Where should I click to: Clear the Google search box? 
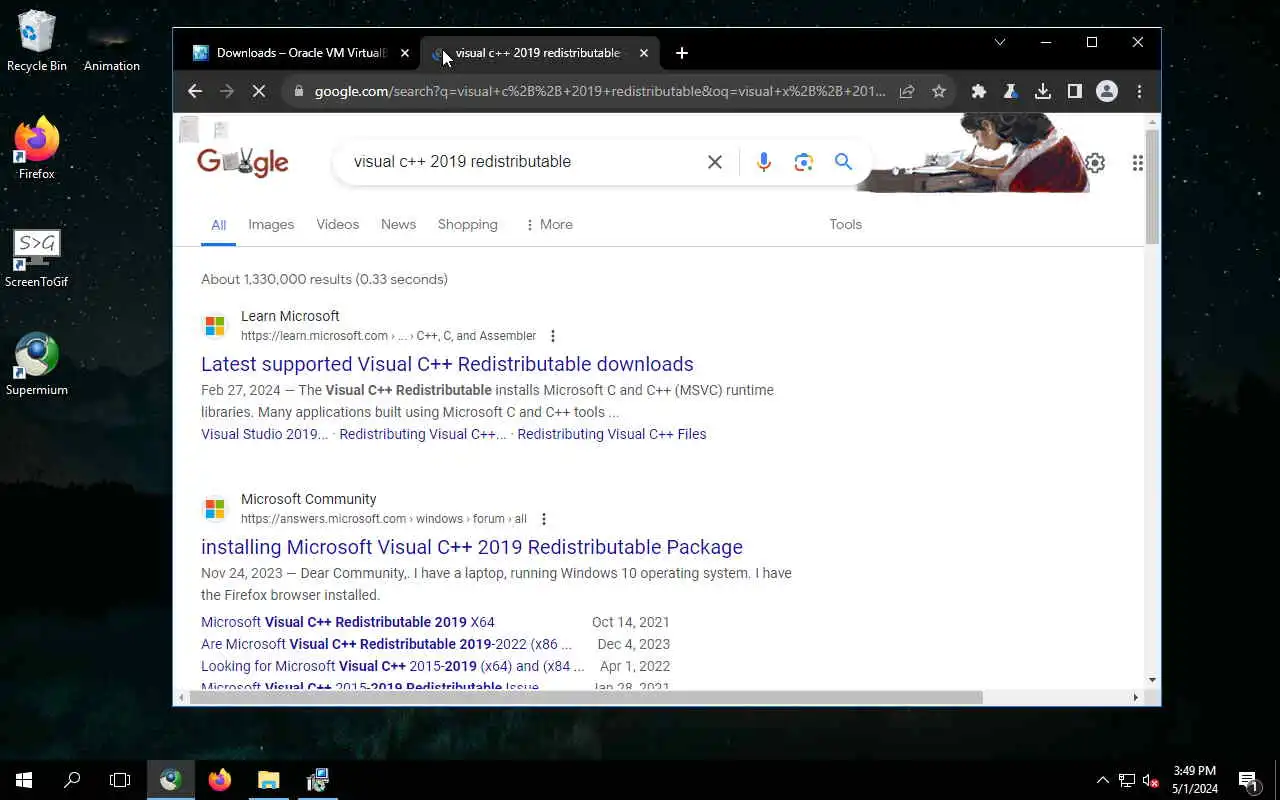coord(715,162)
